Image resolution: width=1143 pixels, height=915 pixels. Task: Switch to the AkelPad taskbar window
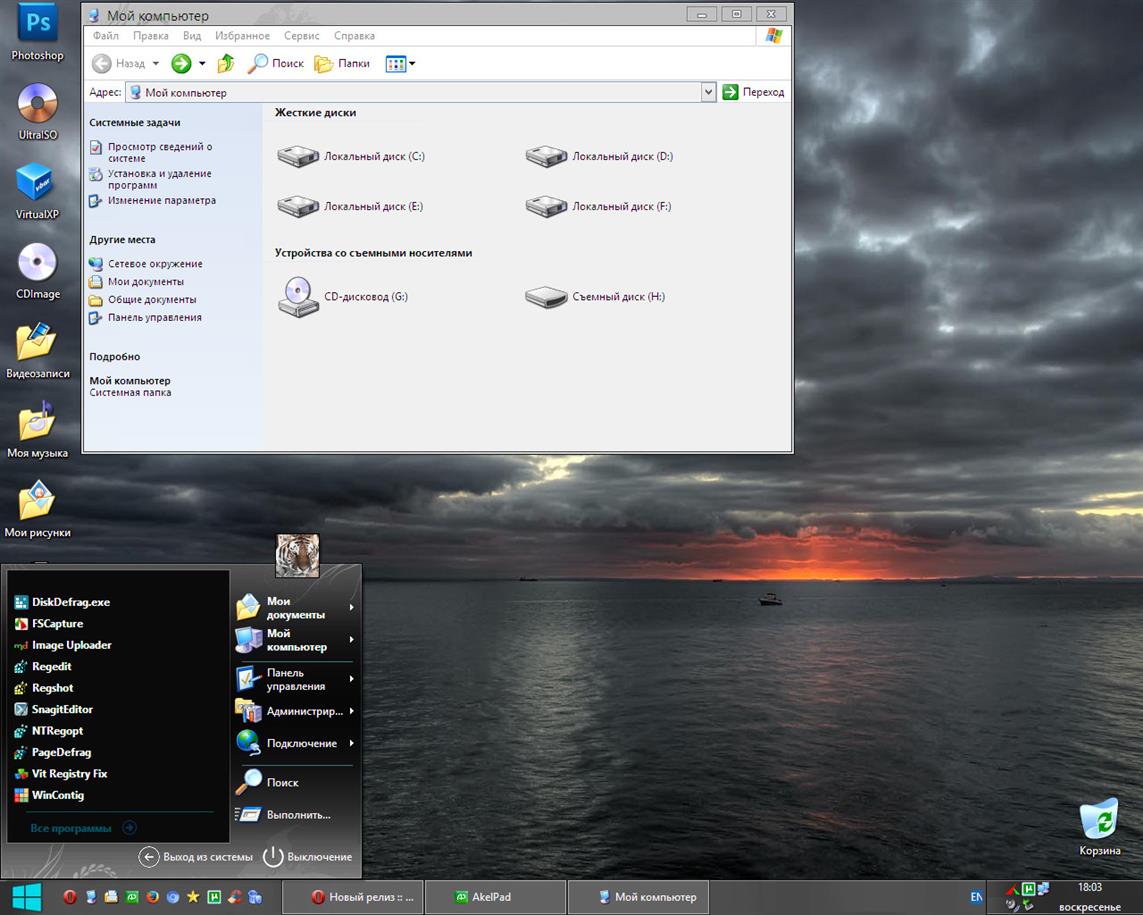495,897
